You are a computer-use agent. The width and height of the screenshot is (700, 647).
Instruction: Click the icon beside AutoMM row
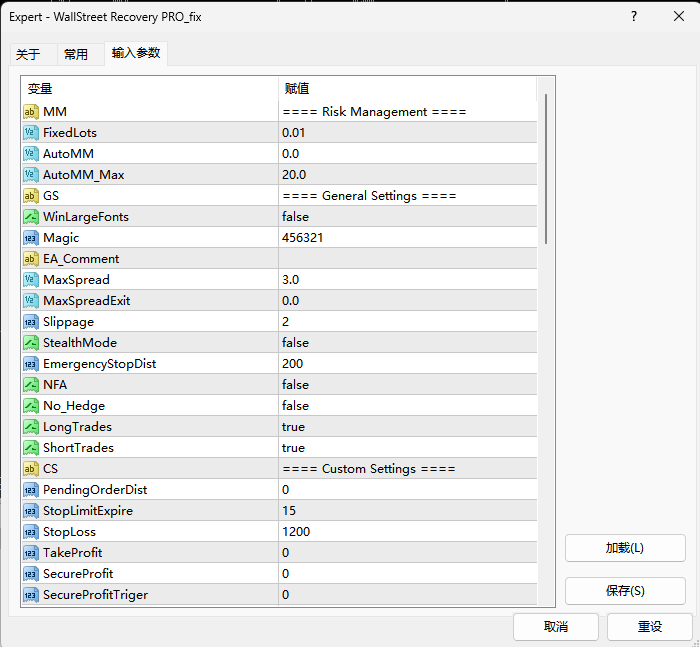pos(31,154)
